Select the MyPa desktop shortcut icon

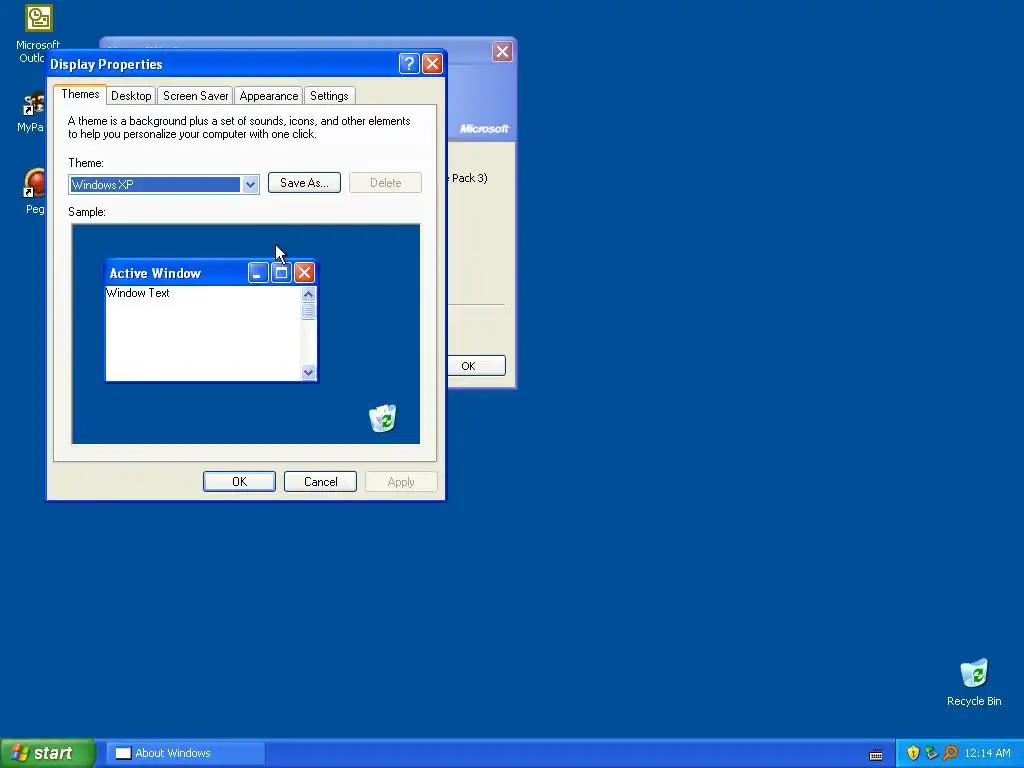pos(31,111)
